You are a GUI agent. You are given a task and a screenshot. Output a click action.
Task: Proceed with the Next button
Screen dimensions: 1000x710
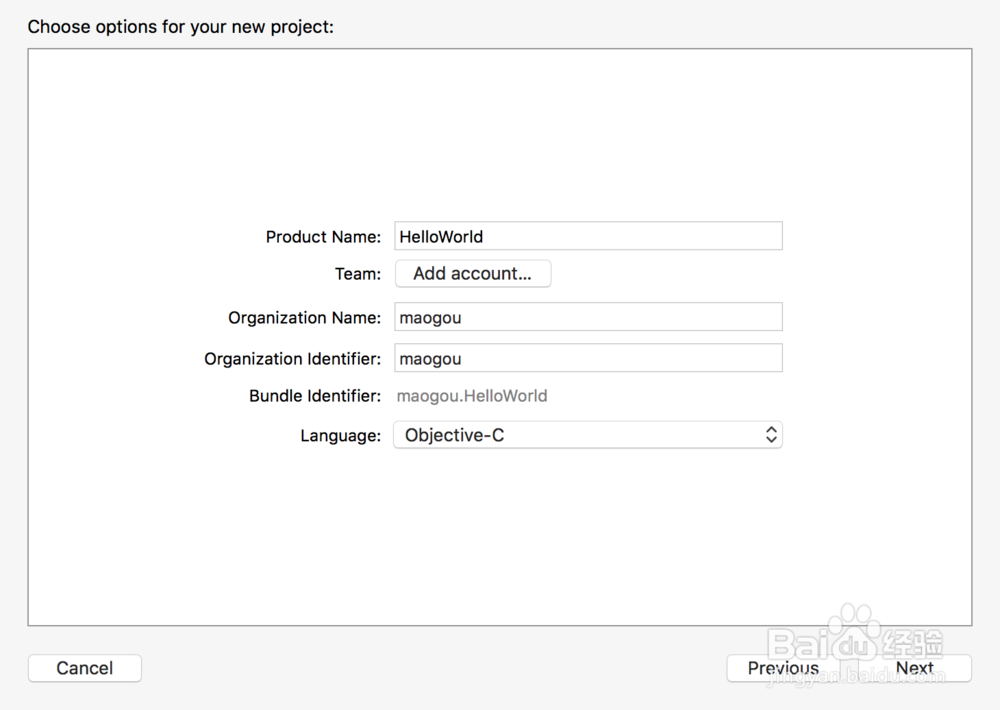[x=914, y=668]
